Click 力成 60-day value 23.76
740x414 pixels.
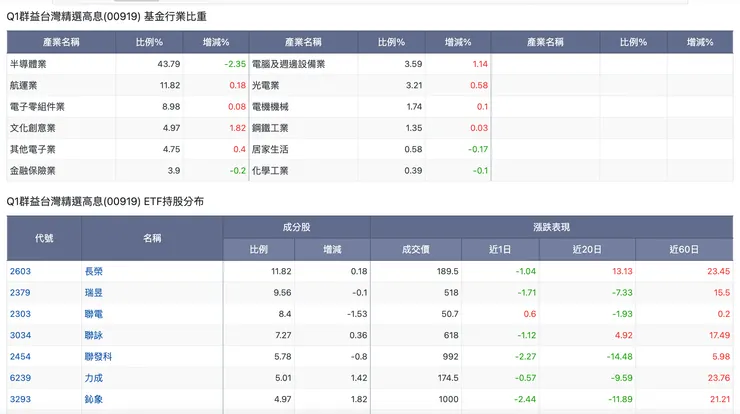719,378
